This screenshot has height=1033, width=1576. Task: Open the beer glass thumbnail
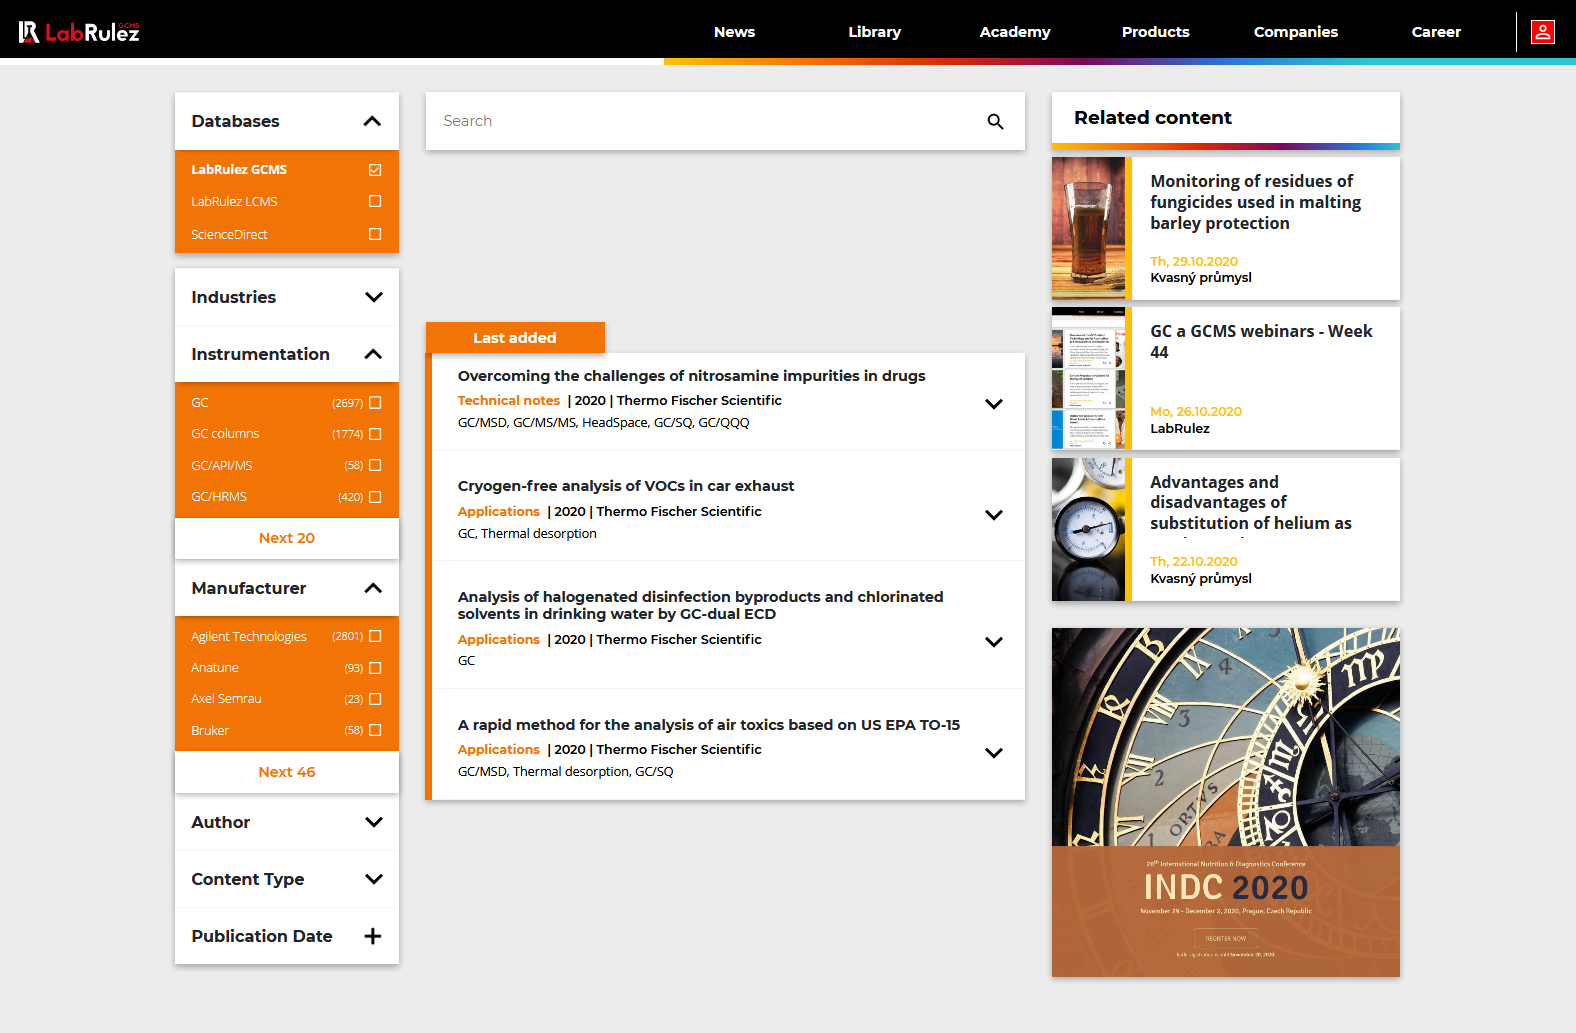coord(1088,228)
